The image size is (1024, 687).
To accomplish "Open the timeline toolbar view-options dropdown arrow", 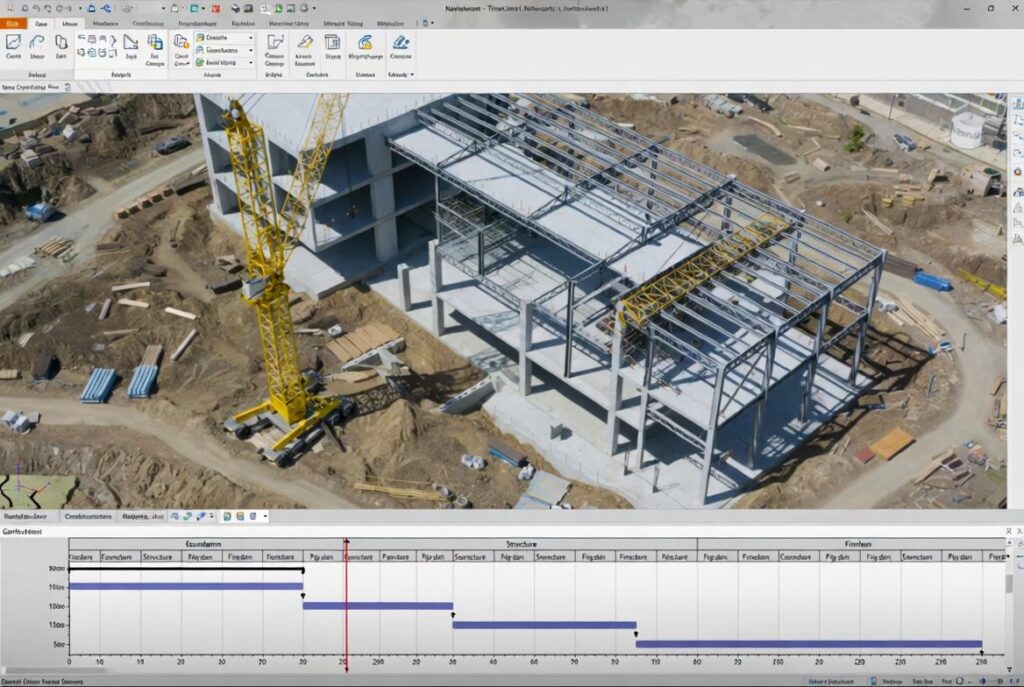I will coord(265,516).
